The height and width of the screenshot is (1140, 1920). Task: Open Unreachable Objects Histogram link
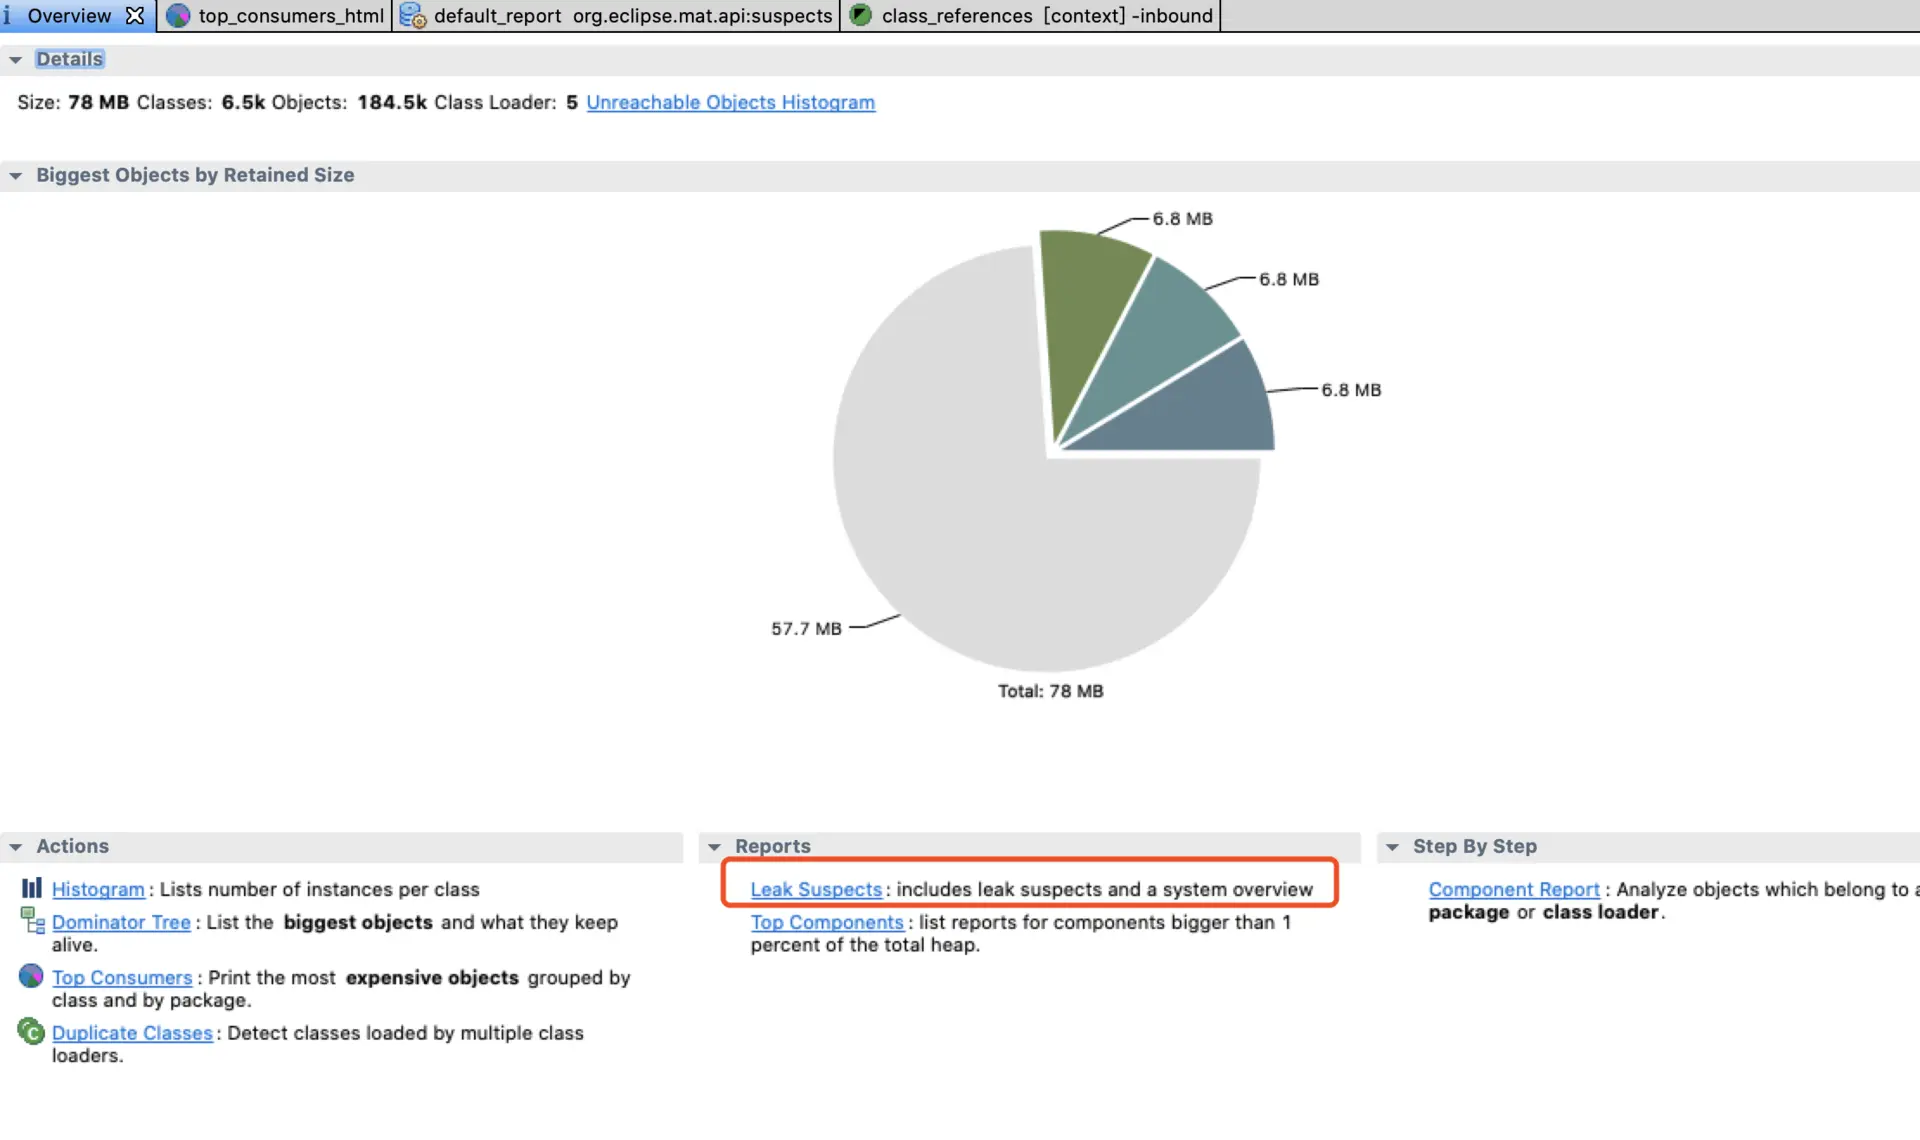730,102
